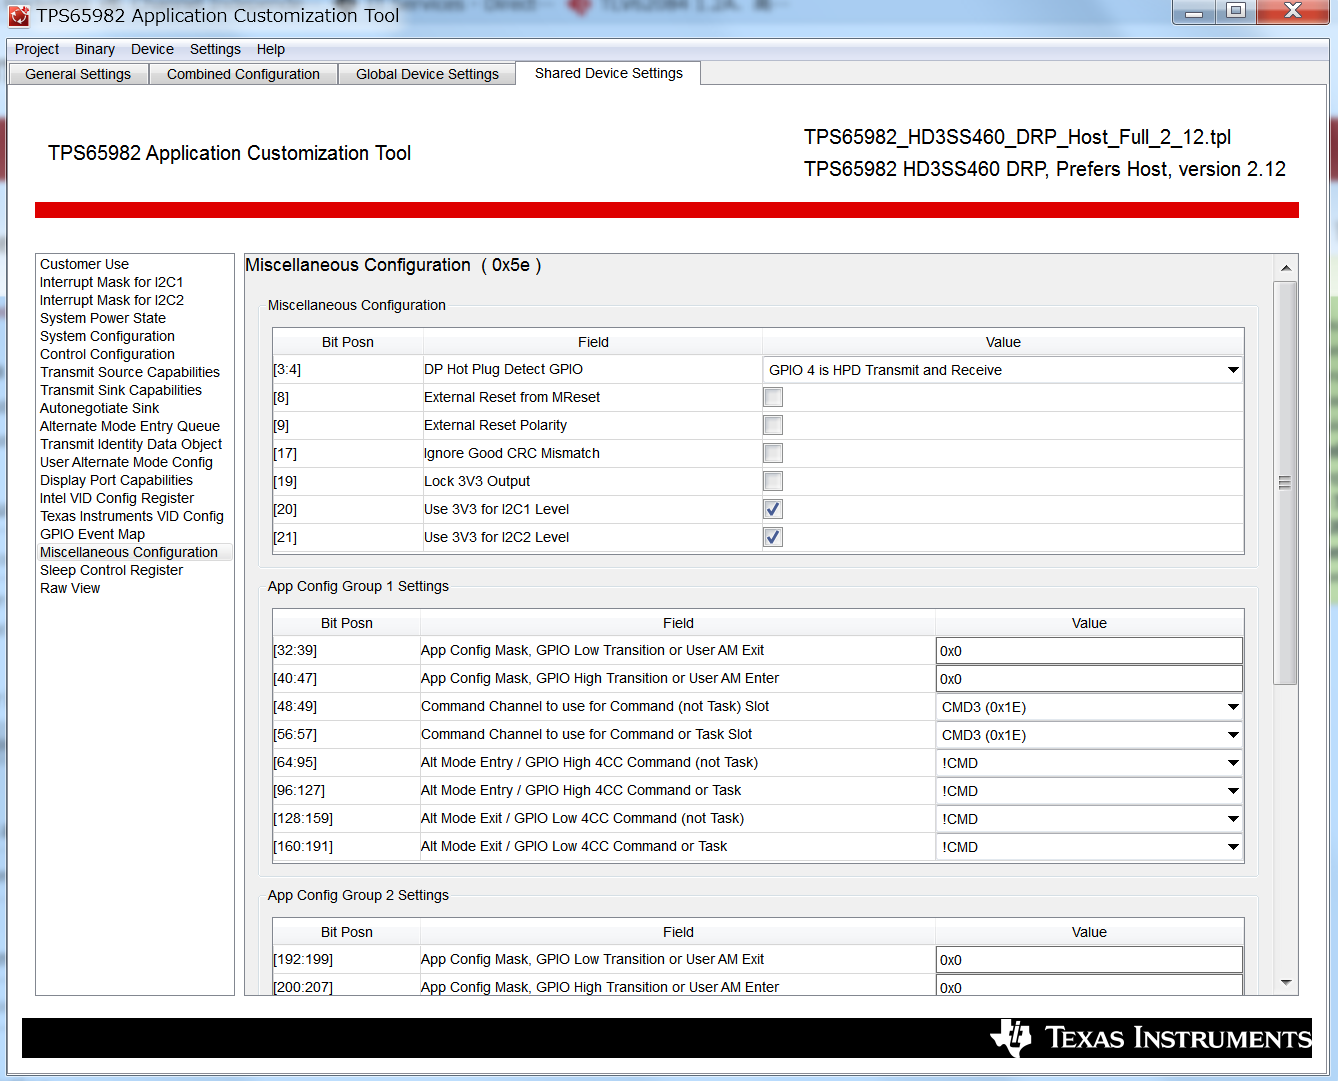Uncheck Use 3V3 for I2C2 Level
Viewport: 1338px width, 1081px height.
tap(773, 537)
